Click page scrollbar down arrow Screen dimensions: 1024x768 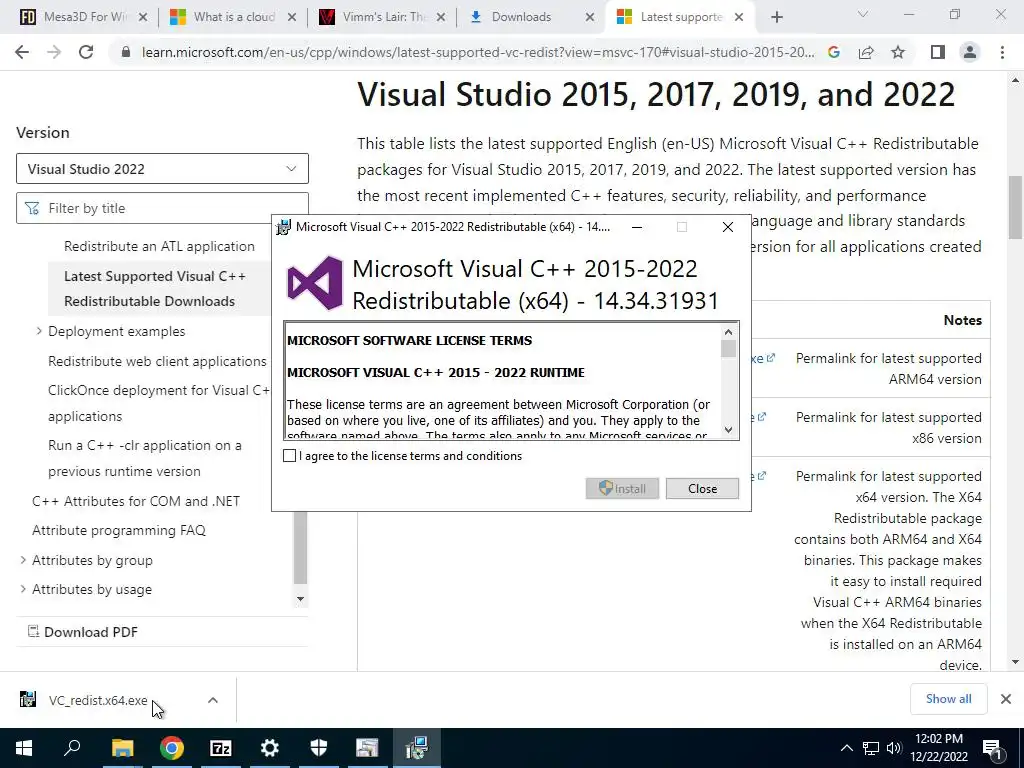tap(1016, 663)
